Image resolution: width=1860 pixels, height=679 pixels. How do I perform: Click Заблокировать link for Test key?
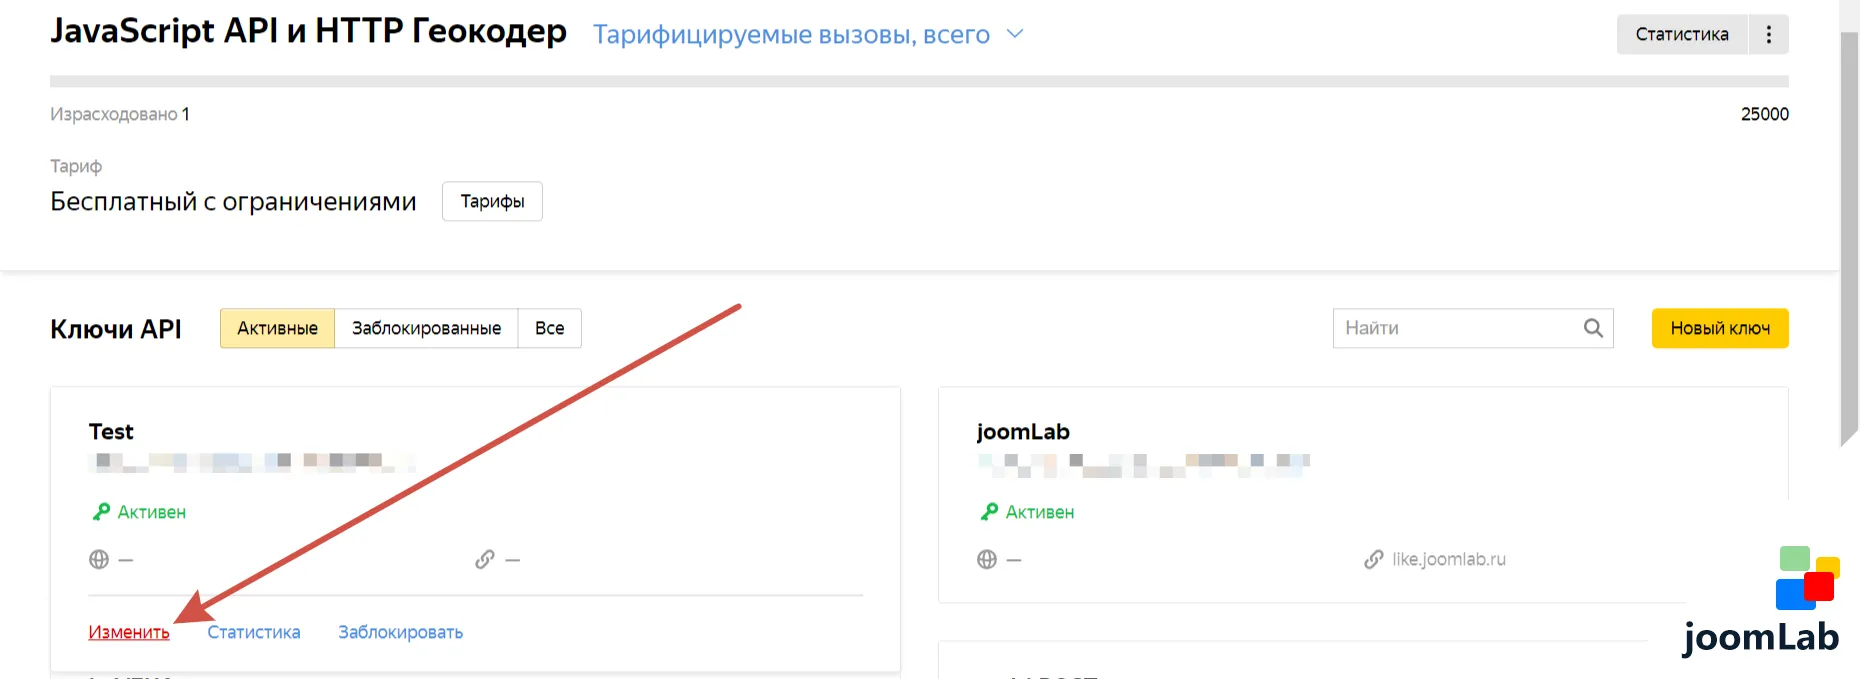coord(400,632)
